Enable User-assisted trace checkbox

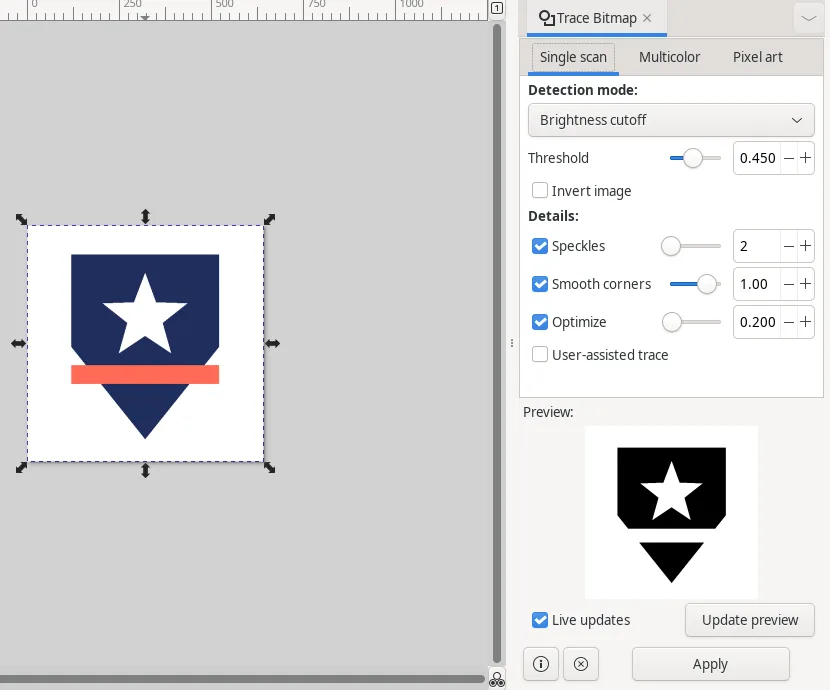click(539, 354)
